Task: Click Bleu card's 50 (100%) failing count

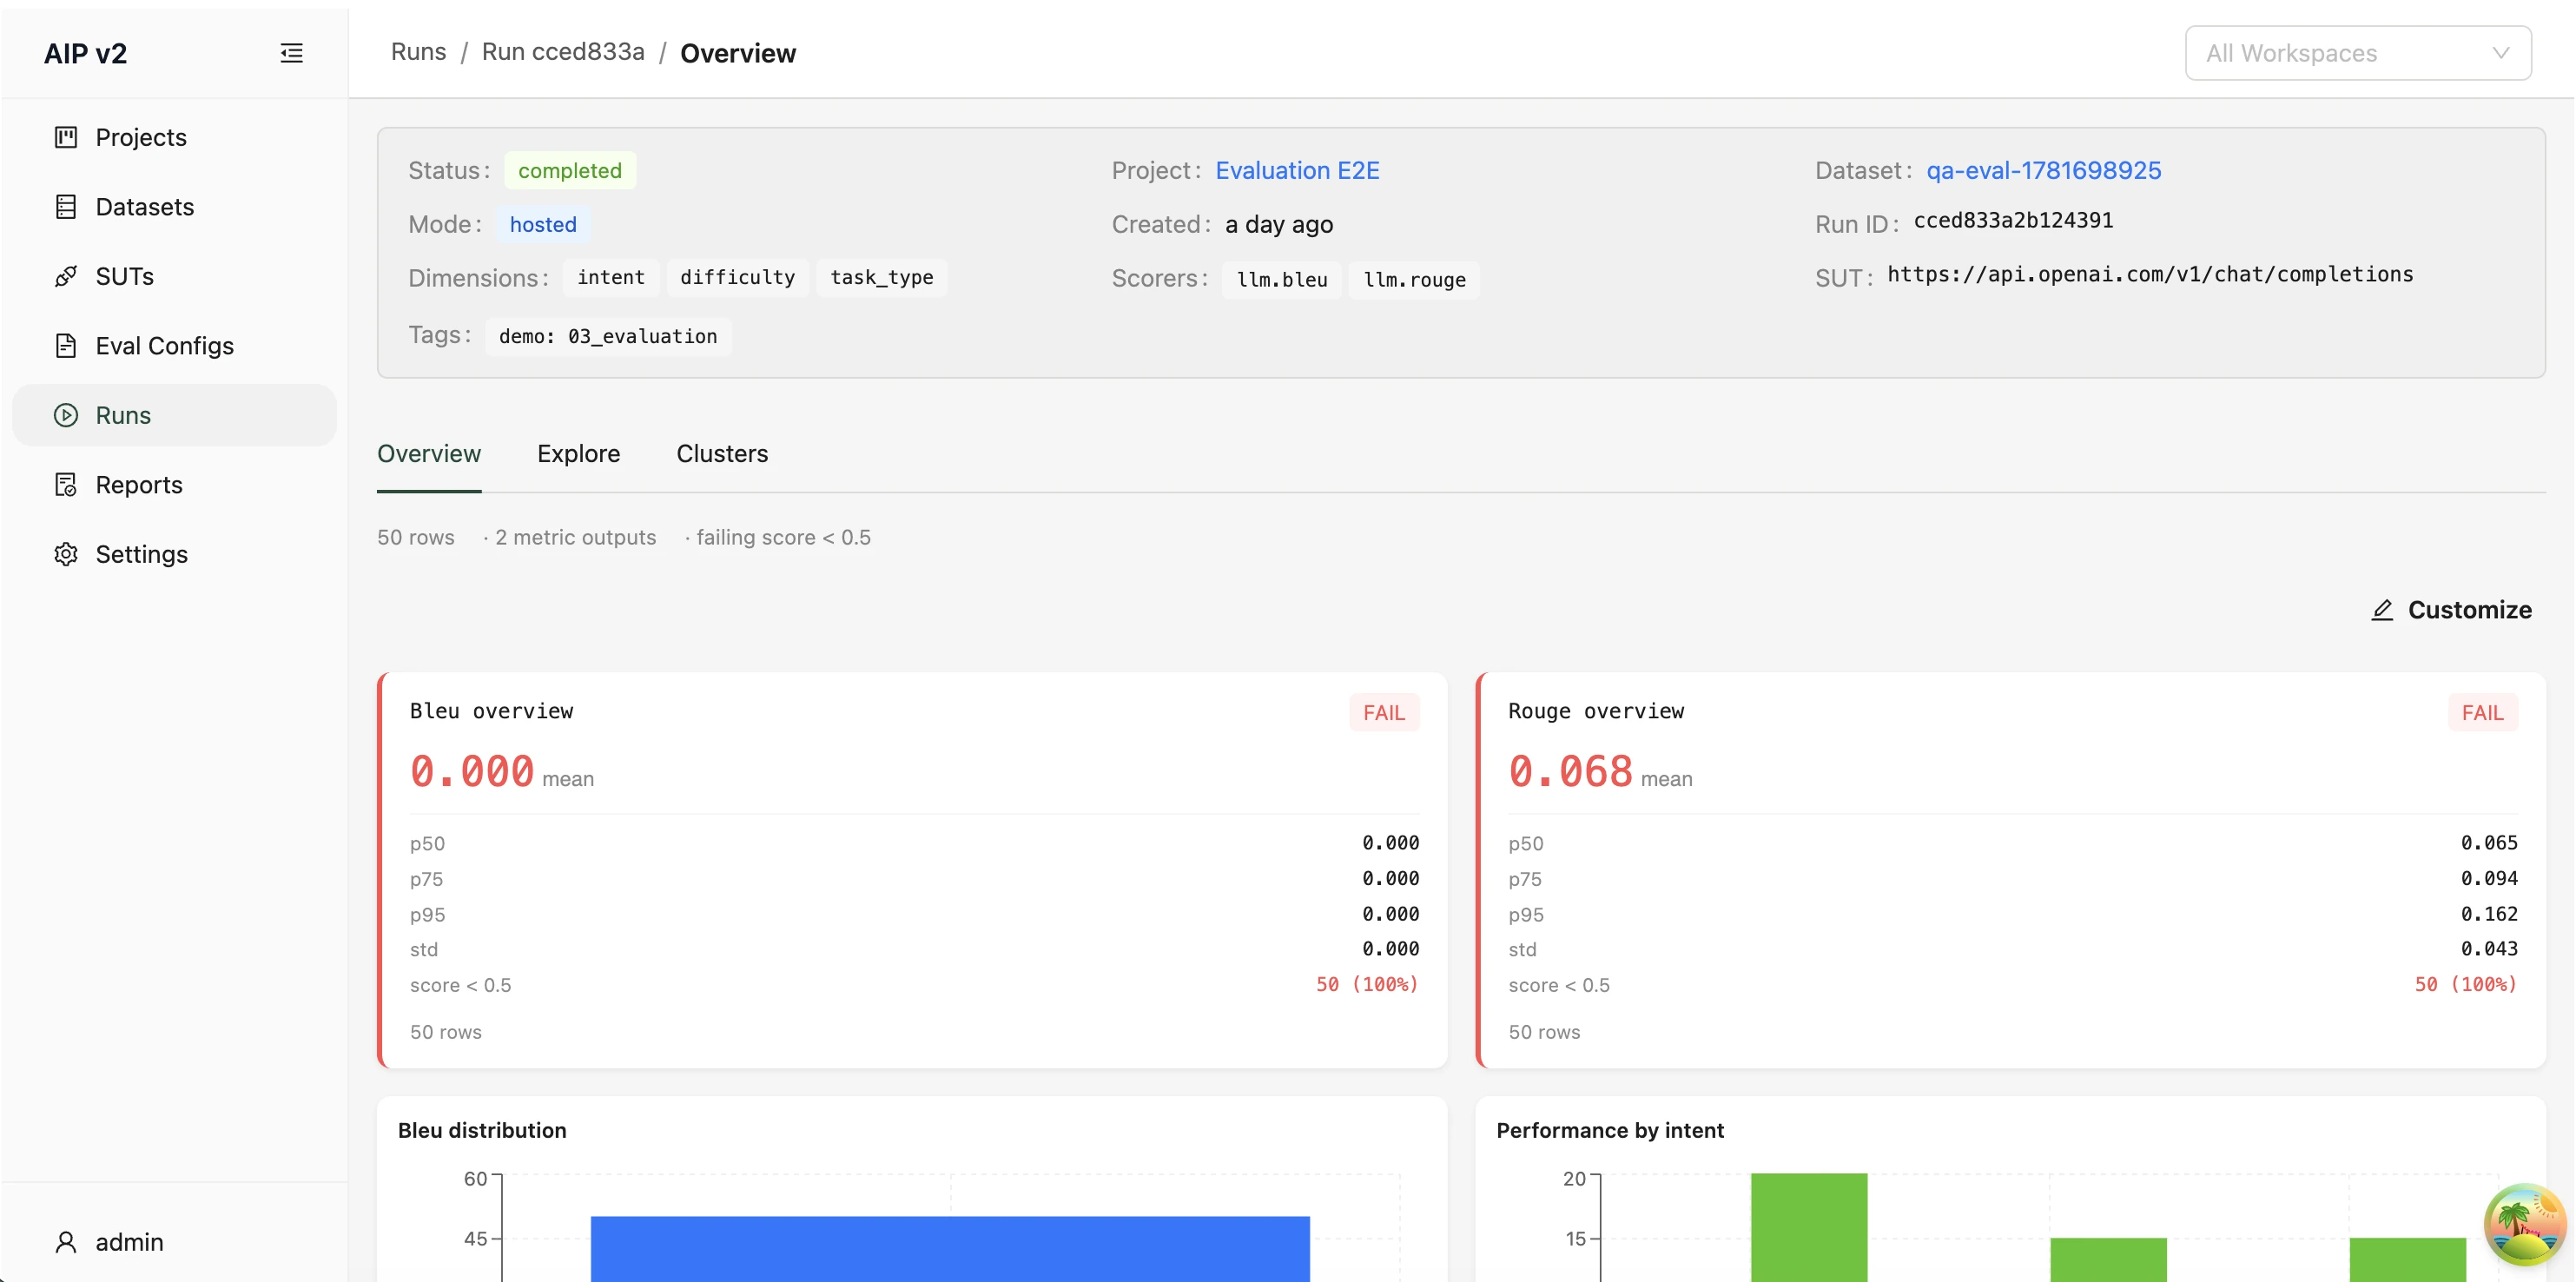Action: tap(1367, 985)
